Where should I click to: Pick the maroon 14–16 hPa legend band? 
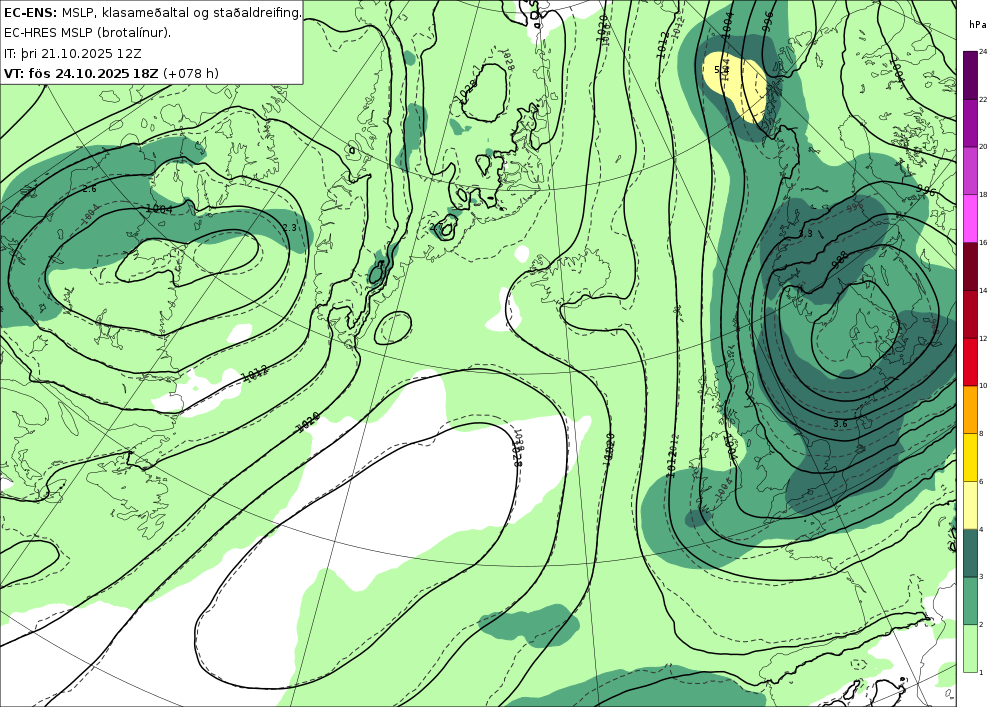click(x=971, y=266)
